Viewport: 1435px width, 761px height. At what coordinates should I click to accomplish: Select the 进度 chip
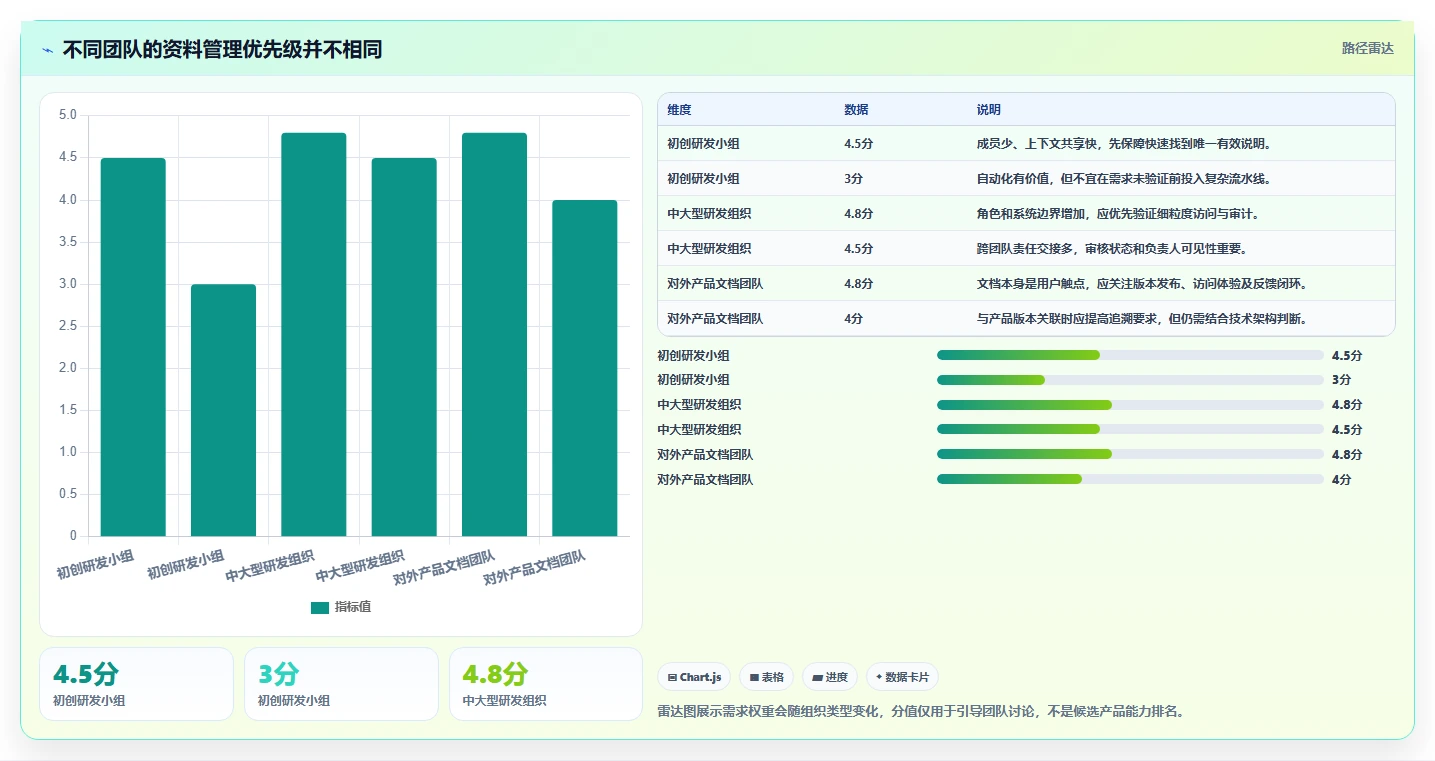pyautogui.click(x=830, y=677)
